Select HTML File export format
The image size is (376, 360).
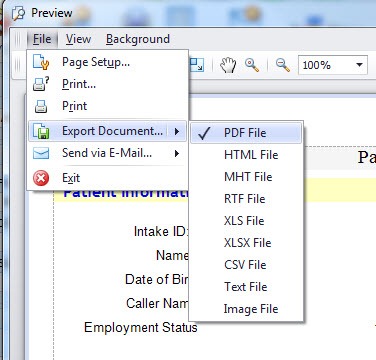(246, 155)
